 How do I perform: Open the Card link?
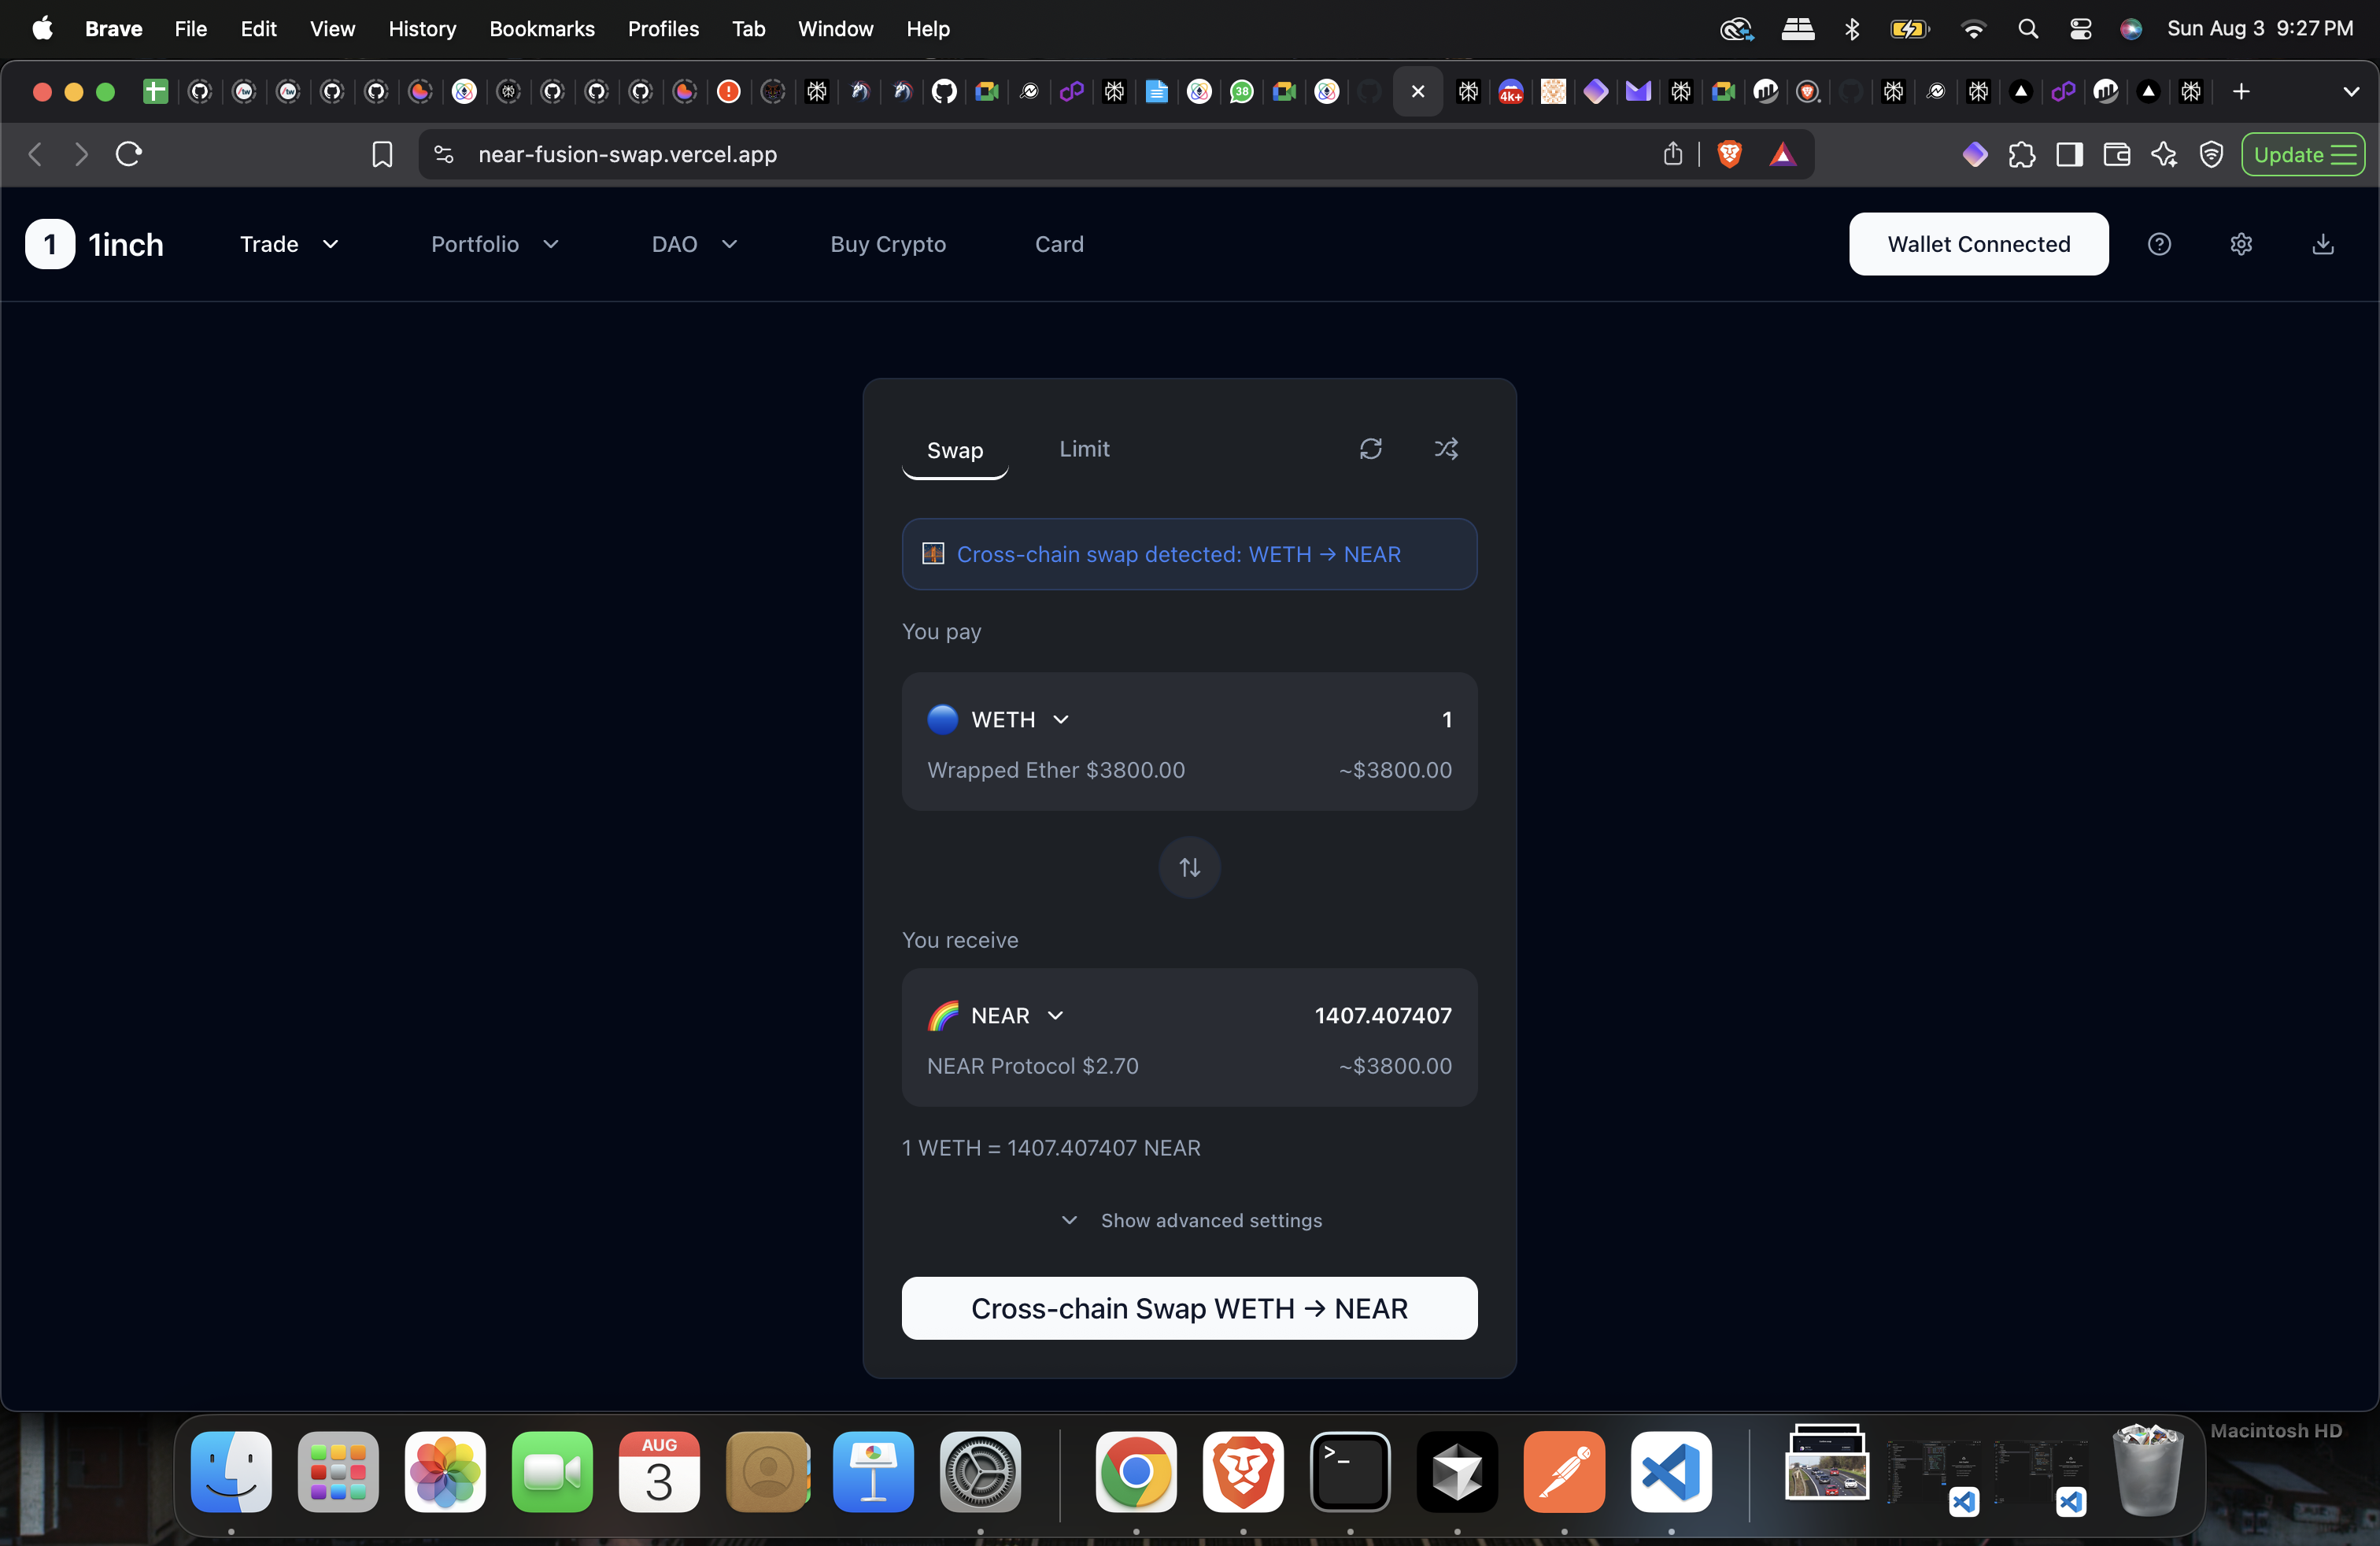(1059, 244)
